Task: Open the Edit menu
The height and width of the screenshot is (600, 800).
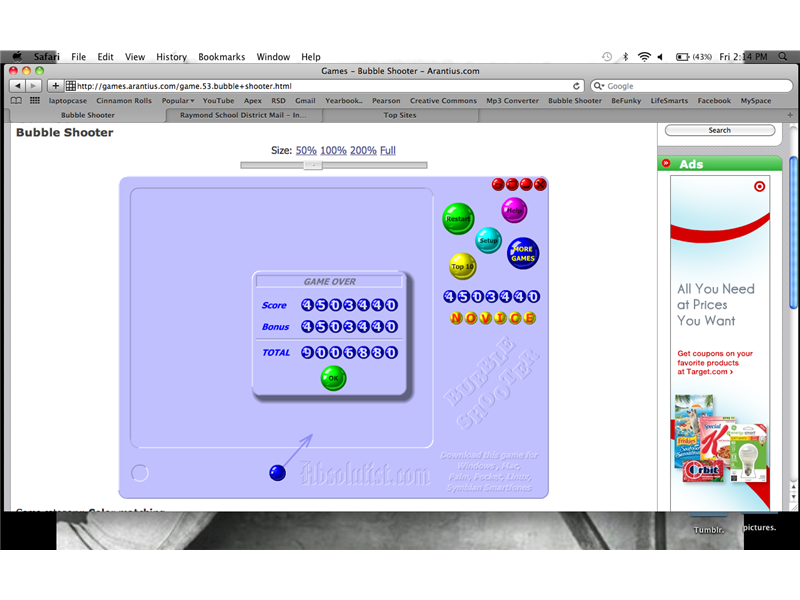Action: (x=105, y=57)
